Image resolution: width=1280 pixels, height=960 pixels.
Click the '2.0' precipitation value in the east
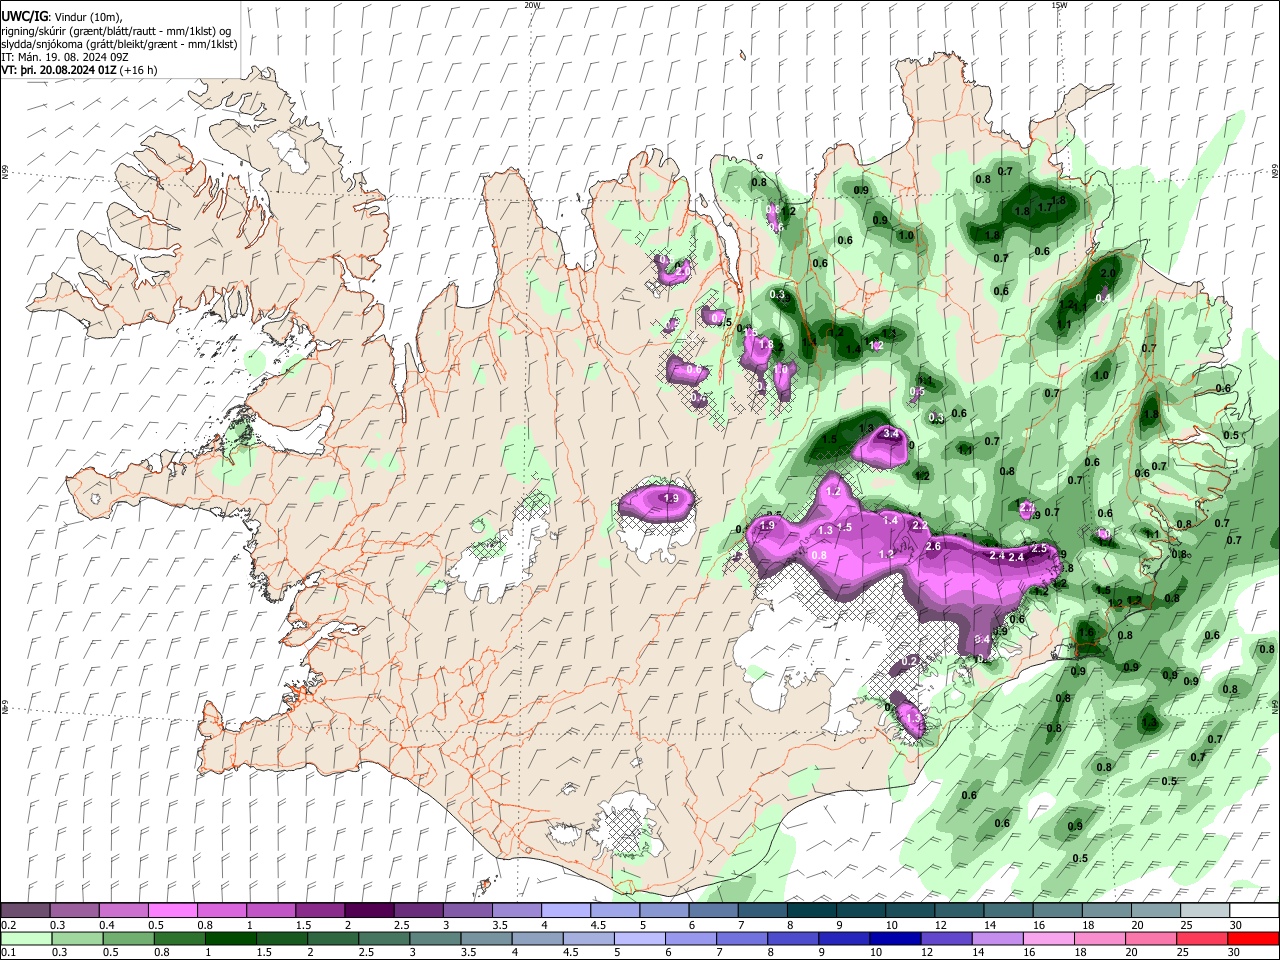(x=1107, y=273)
